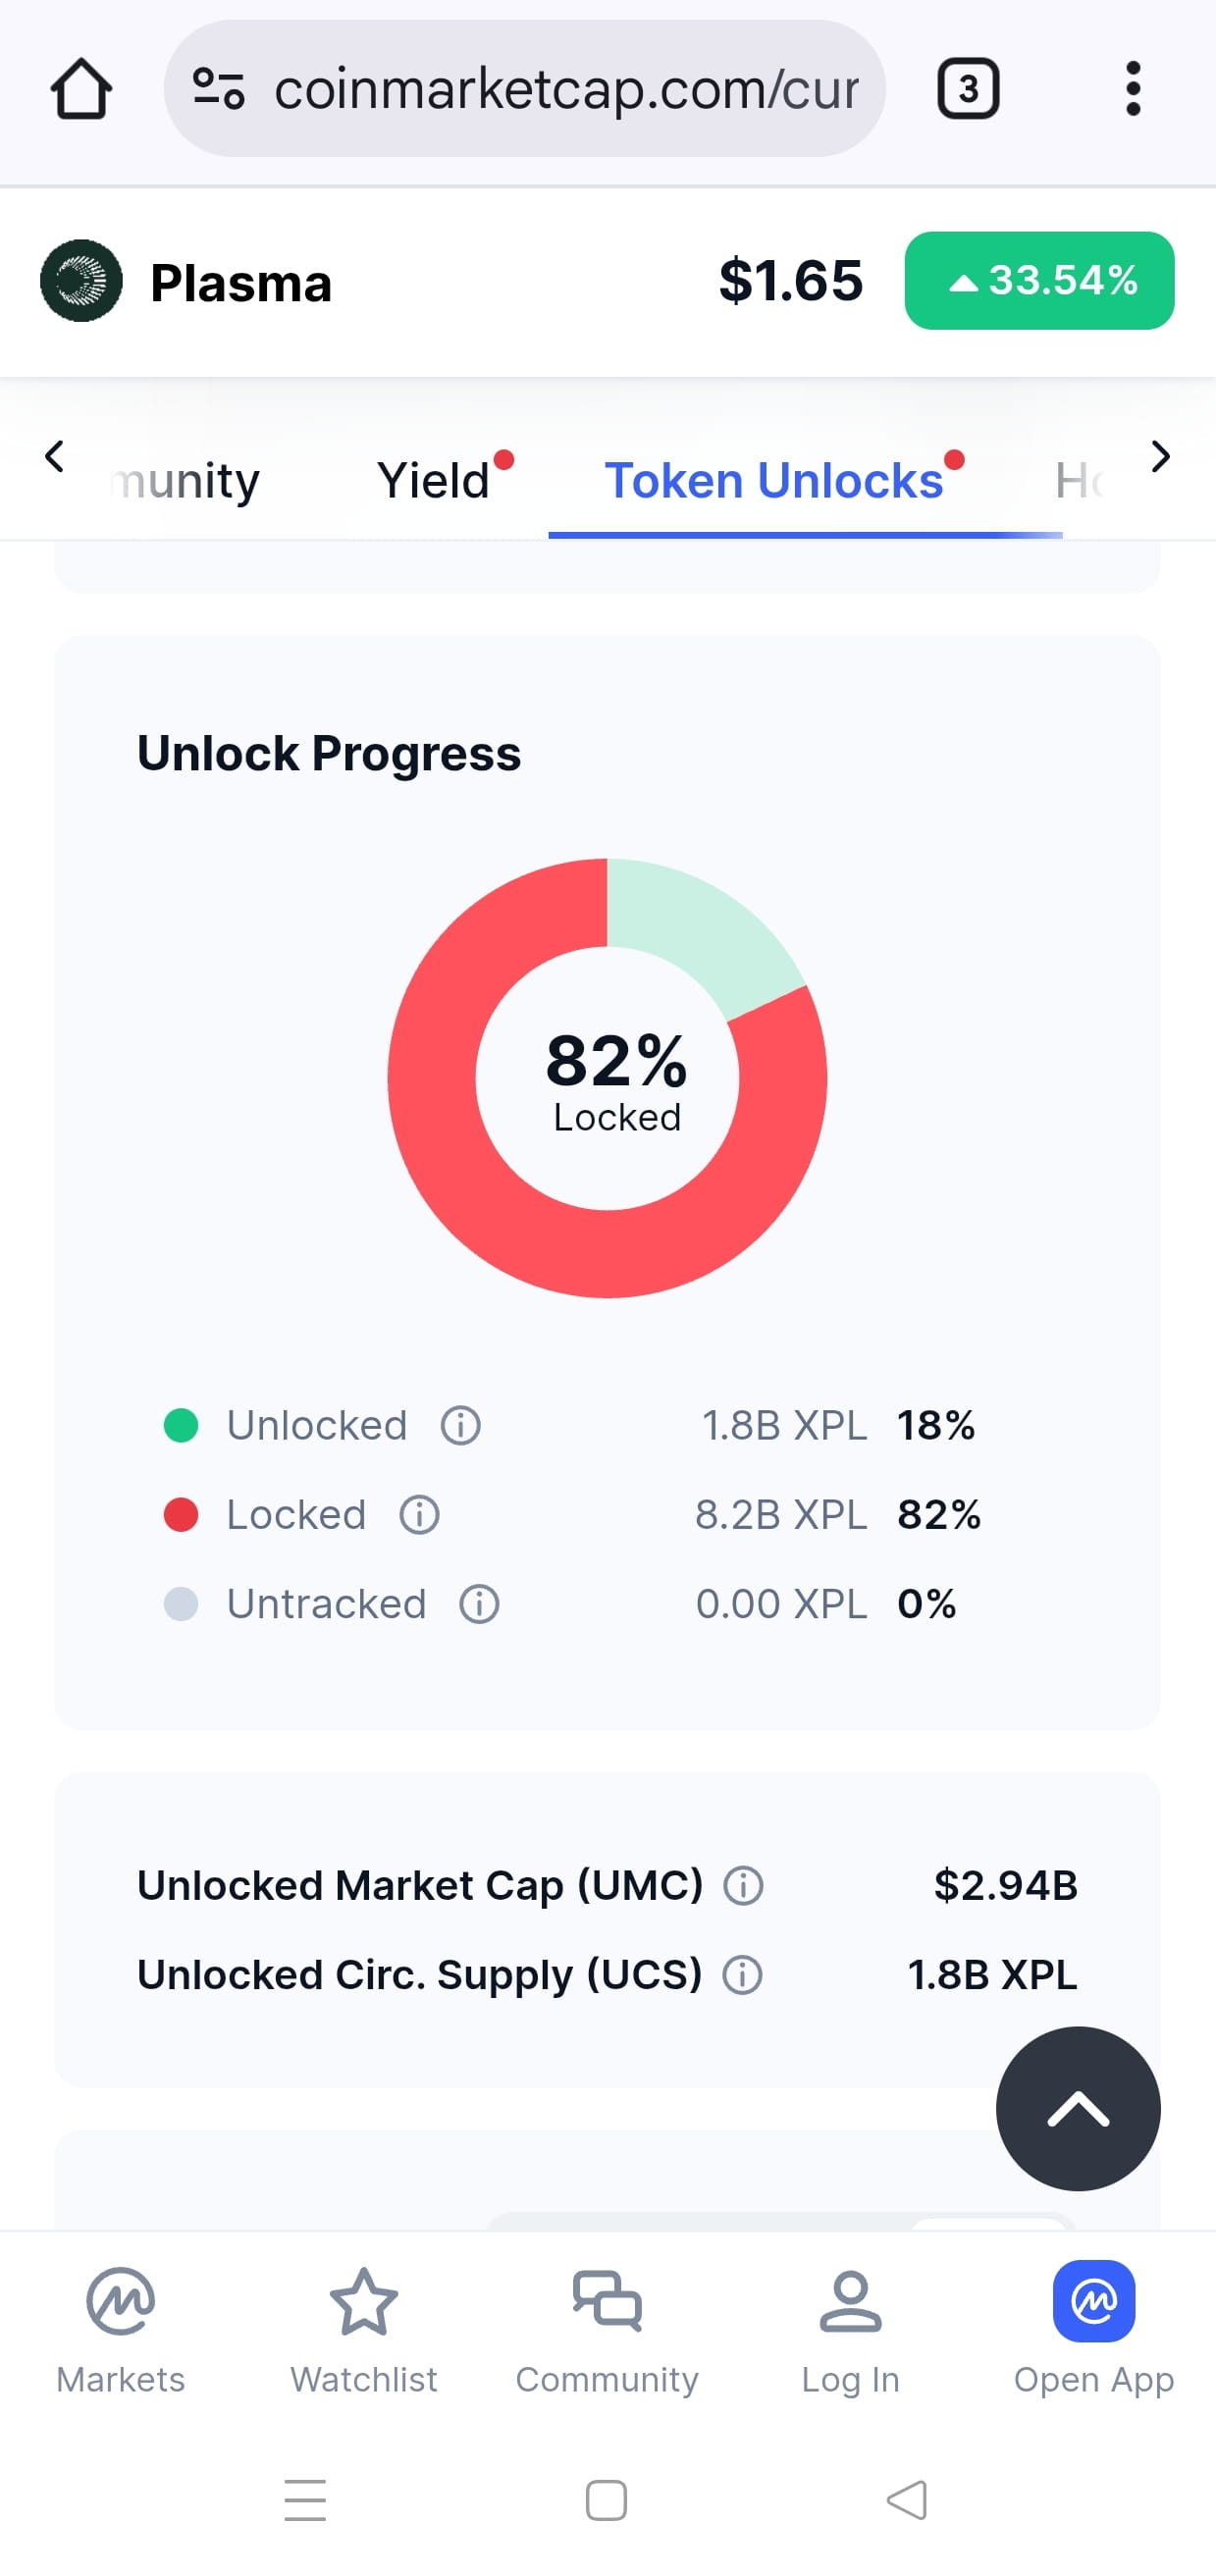Tap the scroll-to-top arrow button
1216x2576 pixels.
[1078, 2109]
